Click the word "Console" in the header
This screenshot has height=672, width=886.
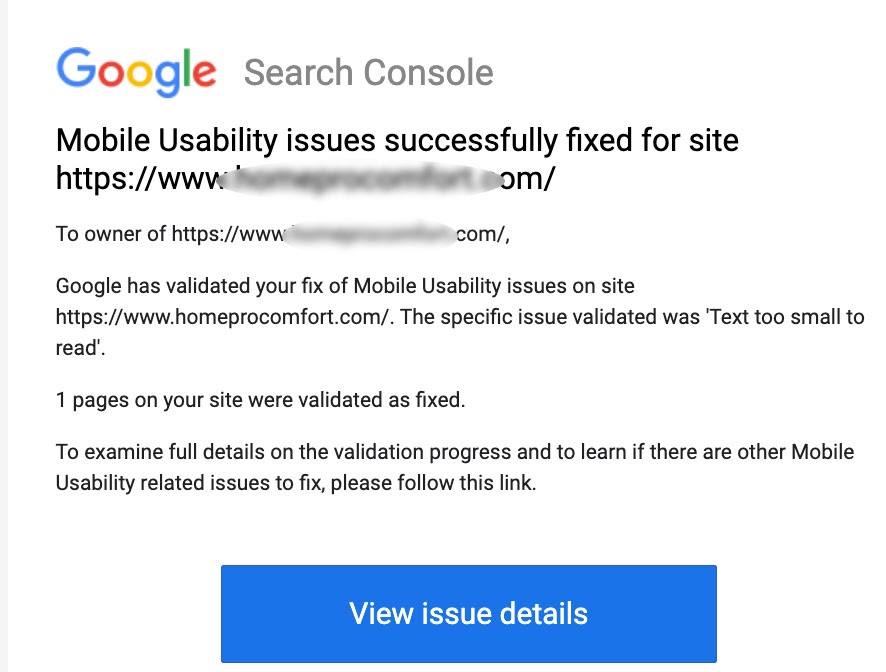pos(428,73)
